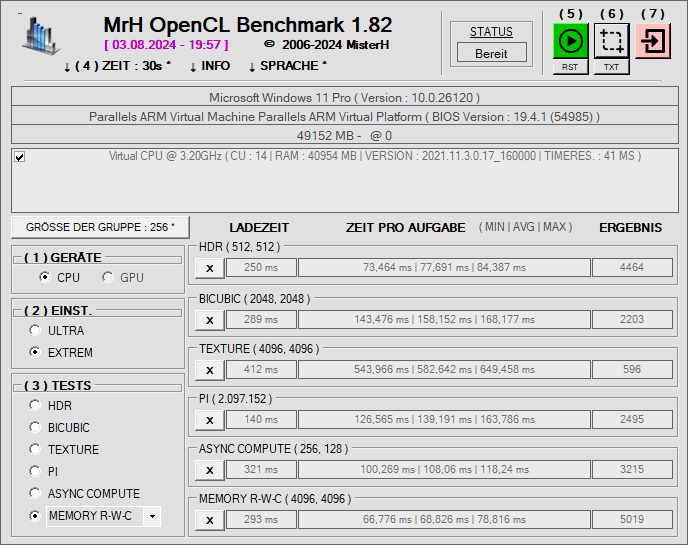The height and width of the screenshot is (545, 688).
Task: Click the RST reset button
Action: click(570, 67)
